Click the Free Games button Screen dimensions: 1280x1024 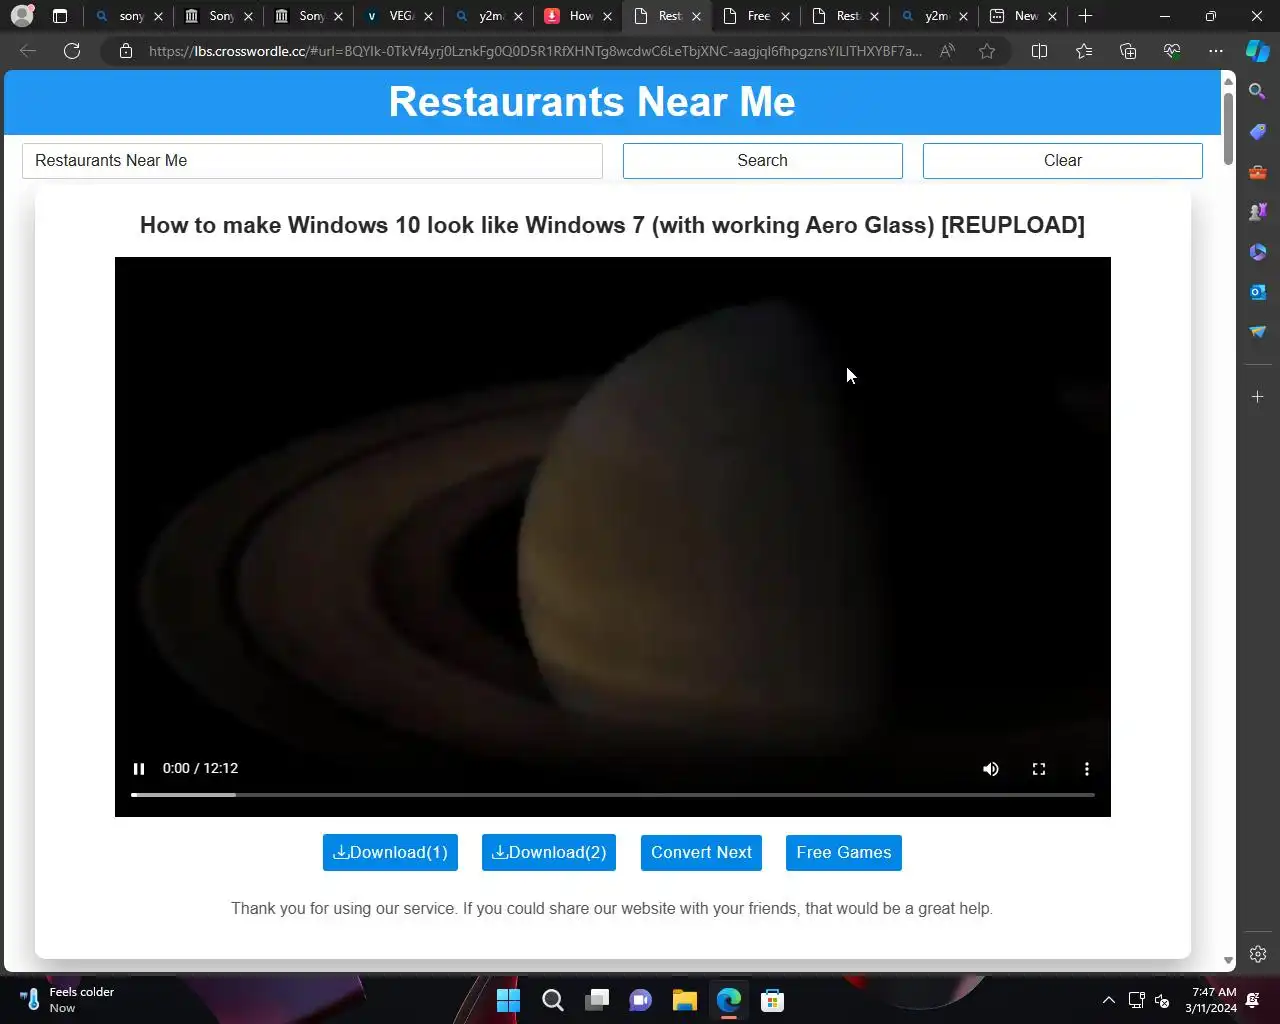(x=844, y=853)
